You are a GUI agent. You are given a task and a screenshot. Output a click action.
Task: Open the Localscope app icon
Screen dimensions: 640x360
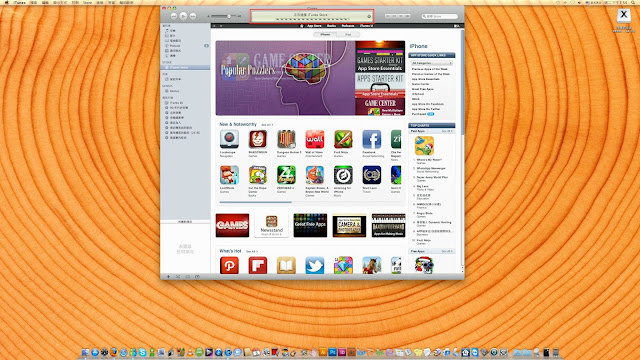tap(229, 139)
